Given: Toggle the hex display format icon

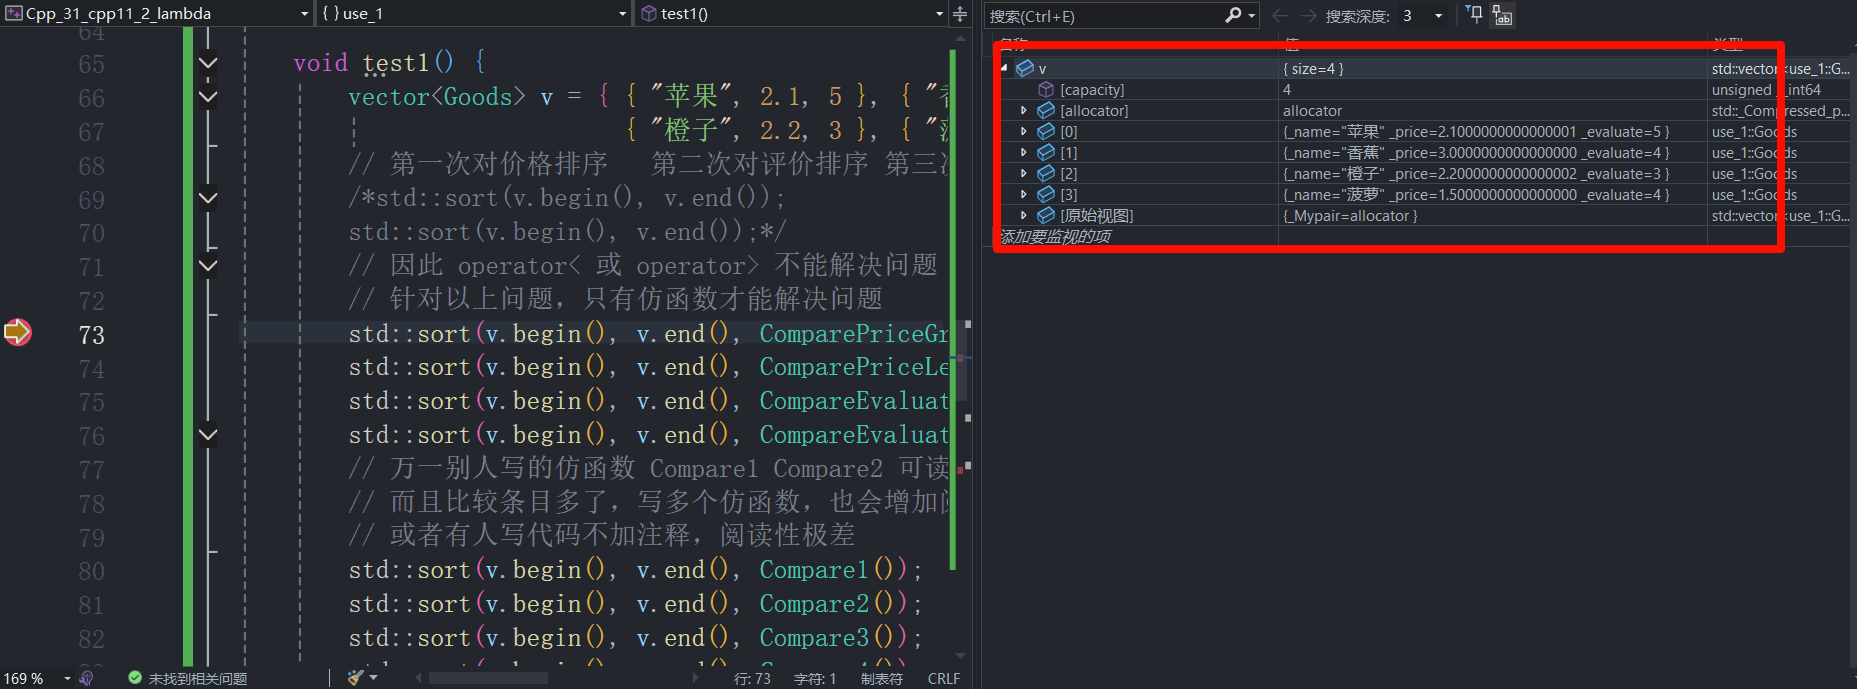Looking at the screenshot, I should tap(1502, 15).
